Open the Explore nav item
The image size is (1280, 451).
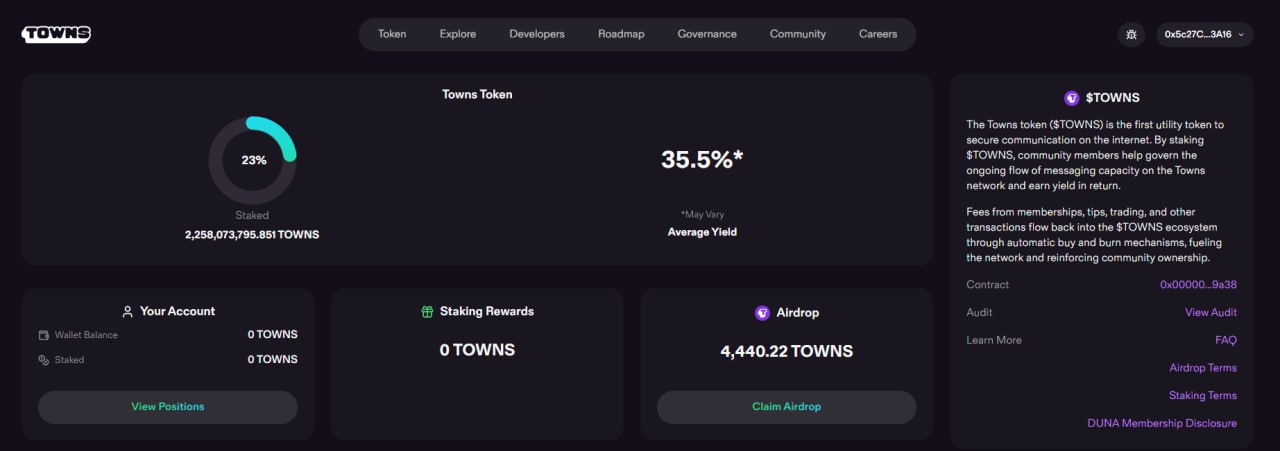[x=458, y=34]
